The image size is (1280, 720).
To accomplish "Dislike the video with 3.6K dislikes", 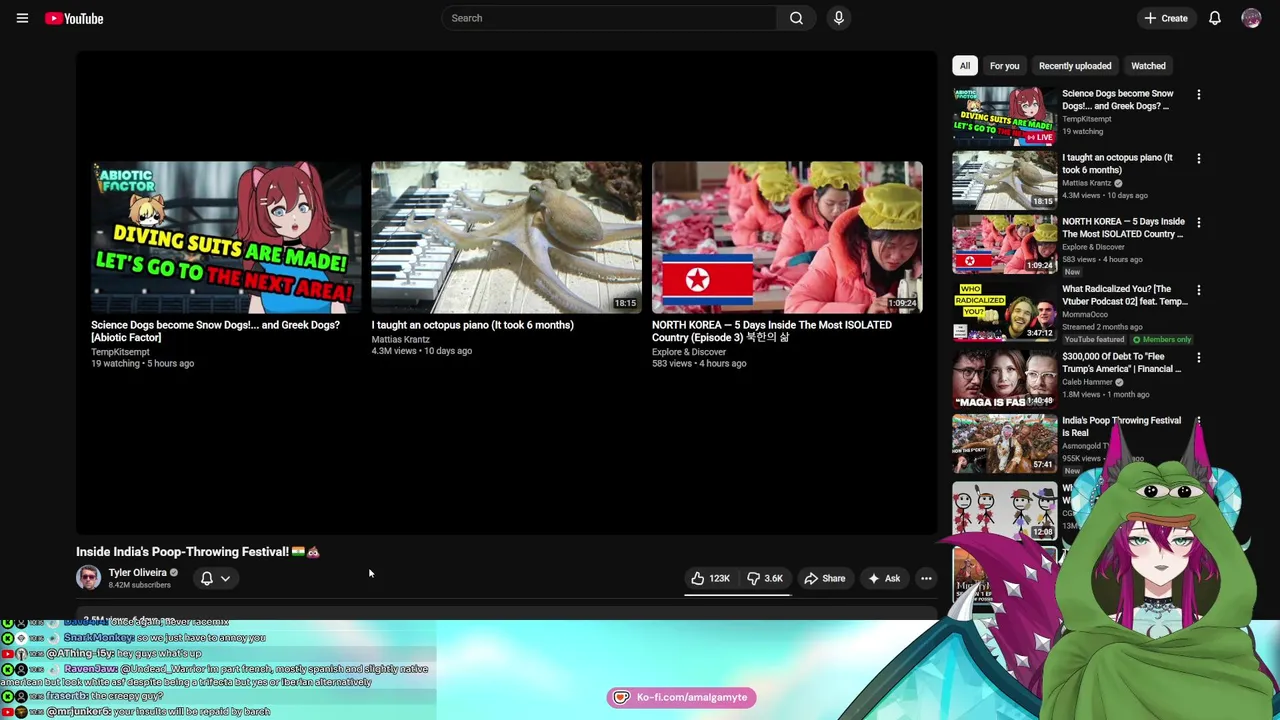I will coord(766,578).
